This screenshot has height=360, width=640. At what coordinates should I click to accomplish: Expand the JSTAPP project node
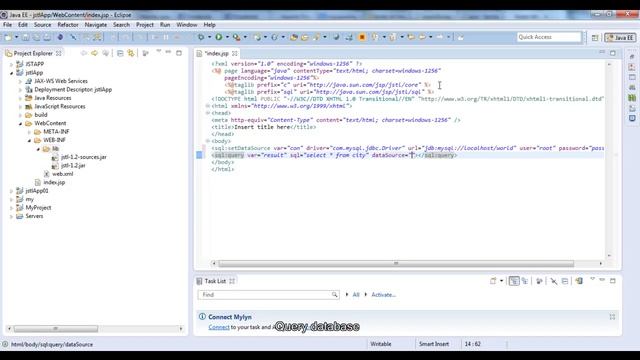click(11, 64)
